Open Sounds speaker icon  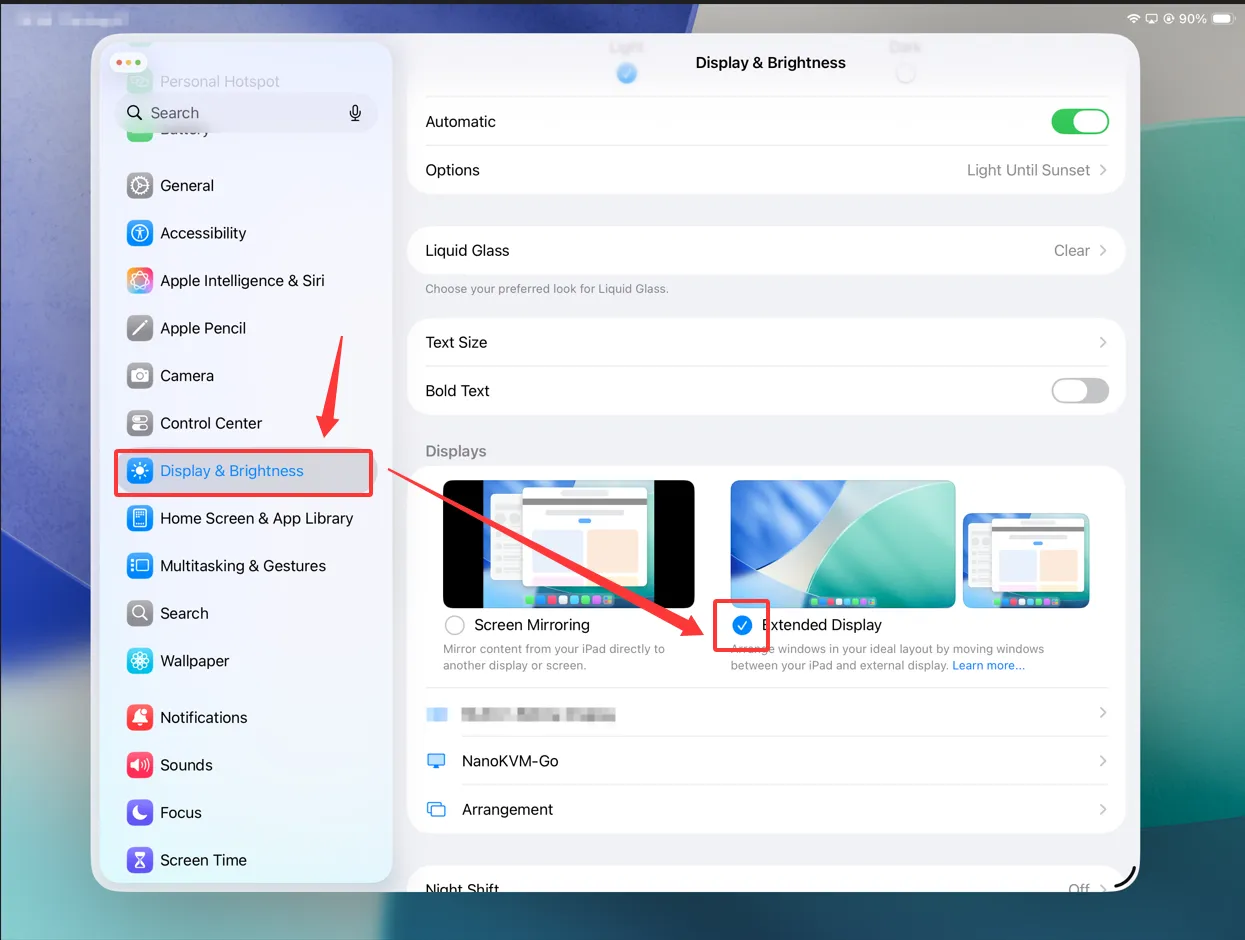140,765
